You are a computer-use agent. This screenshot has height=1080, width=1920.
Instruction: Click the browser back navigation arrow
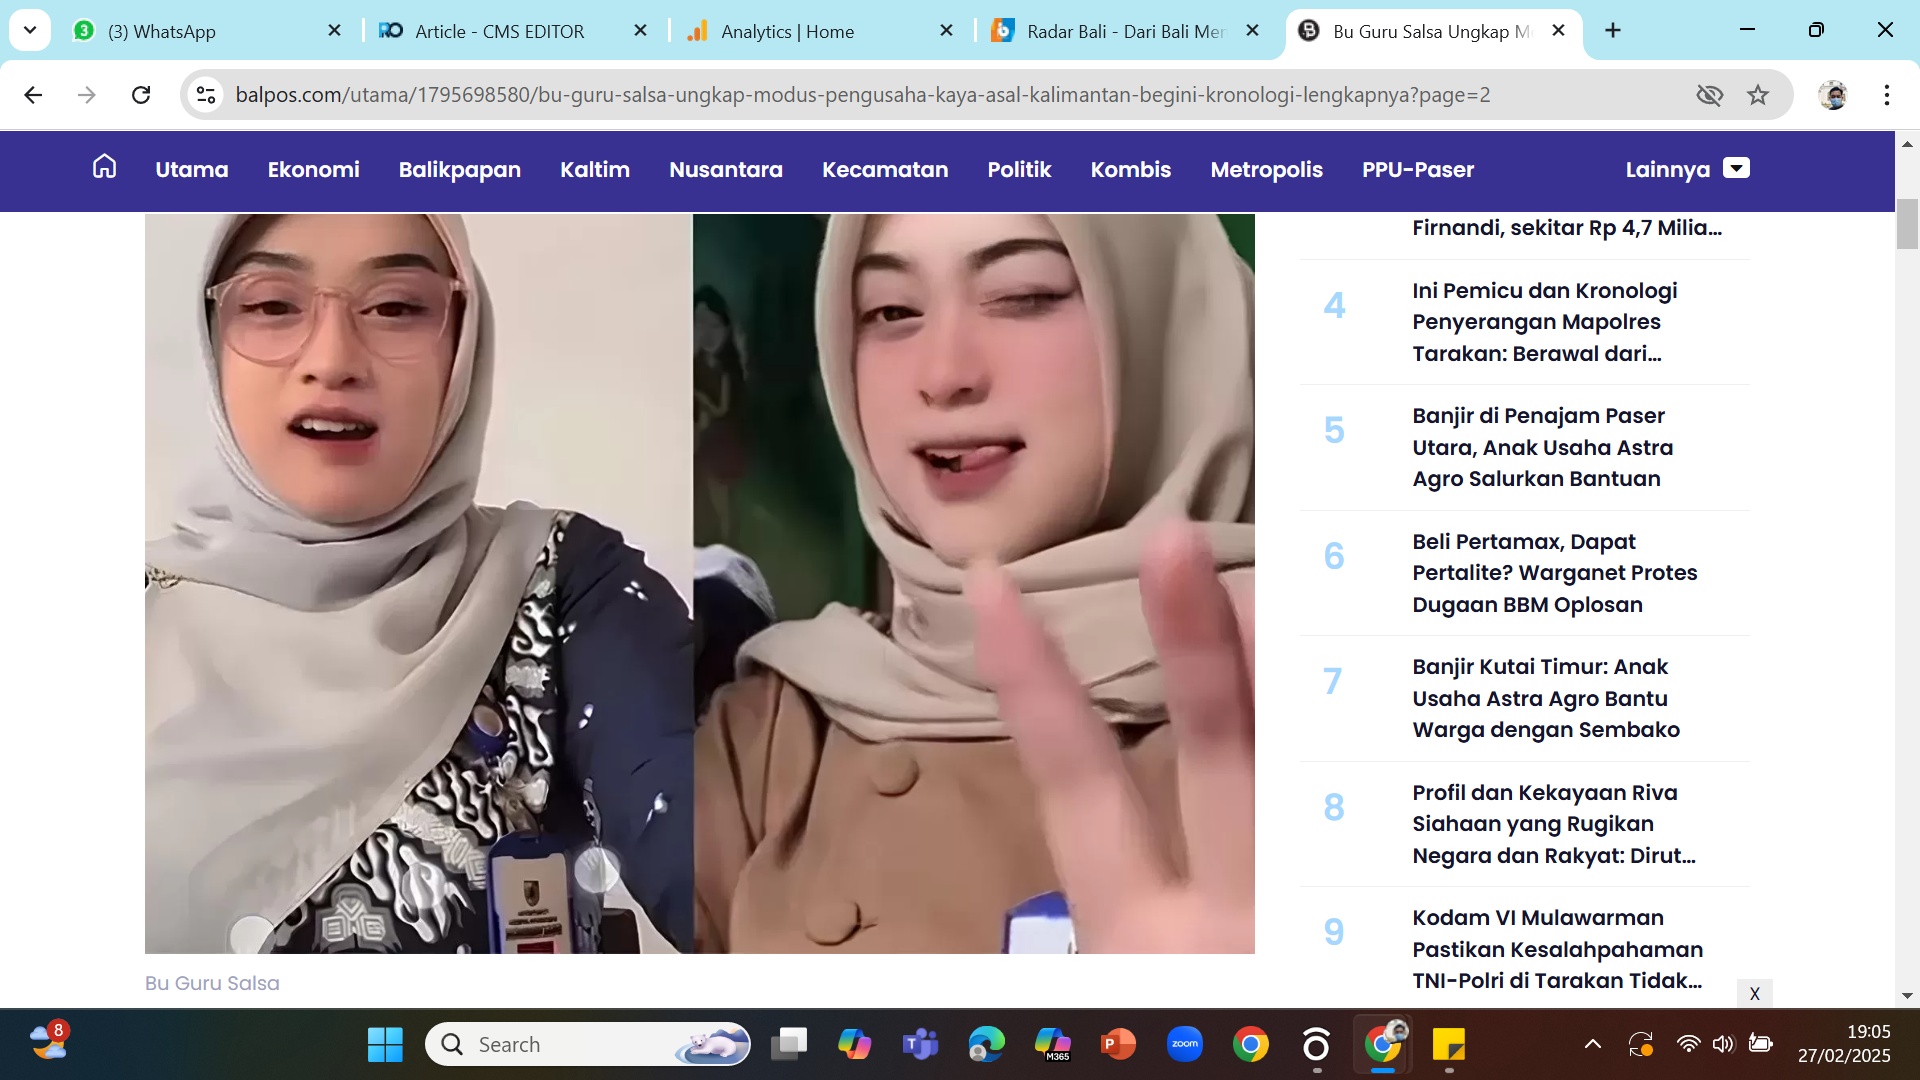pyautogui.click(x=34, y=95)
